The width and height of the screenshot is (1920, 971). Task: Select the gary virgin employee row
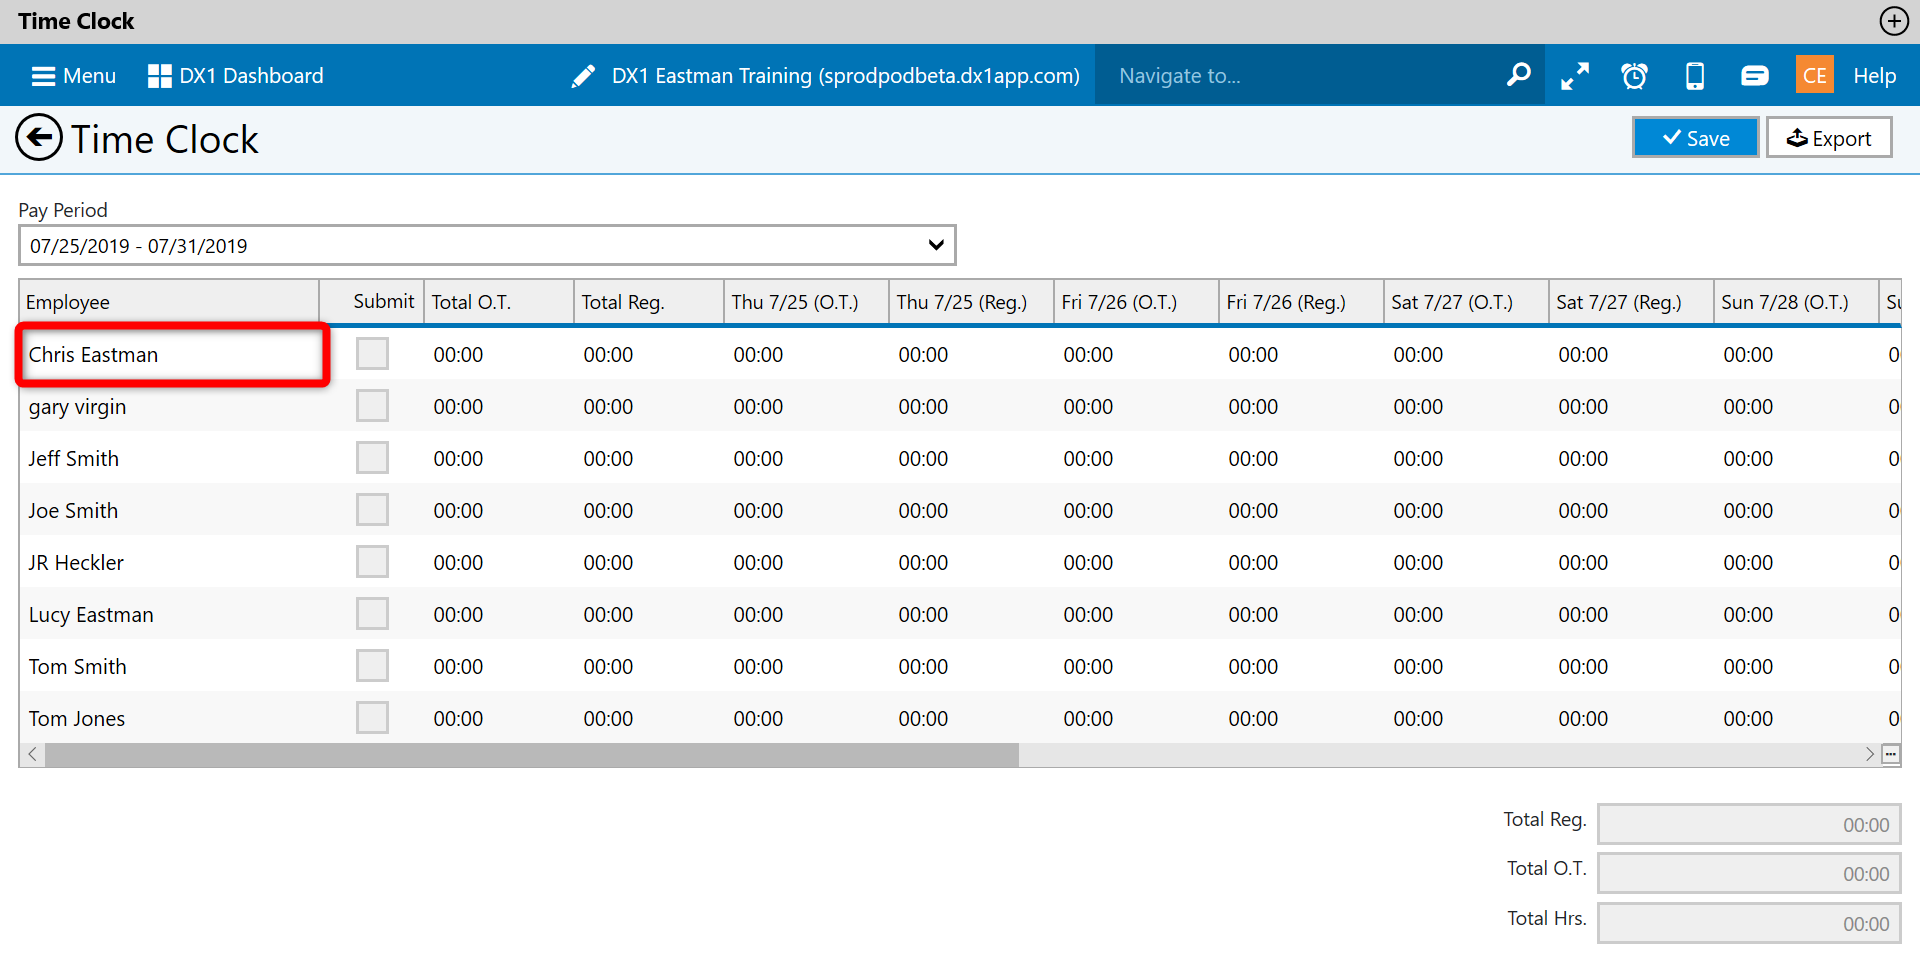click(x=960, y=406)
